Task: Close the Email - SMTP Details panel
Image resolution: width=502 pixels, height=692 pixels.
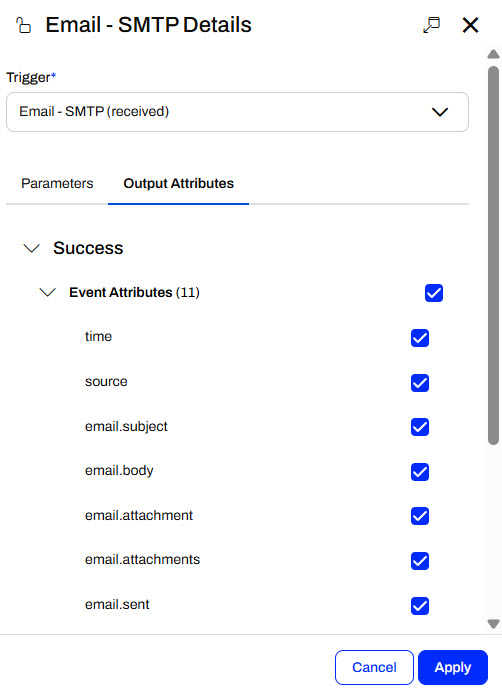Action: 470,25
